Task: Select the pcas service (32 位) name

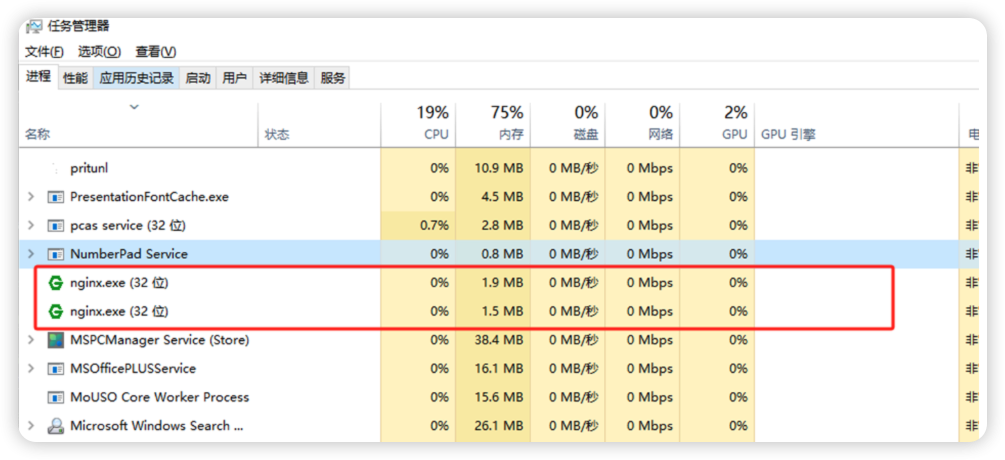Action: (x=128, y=226)
